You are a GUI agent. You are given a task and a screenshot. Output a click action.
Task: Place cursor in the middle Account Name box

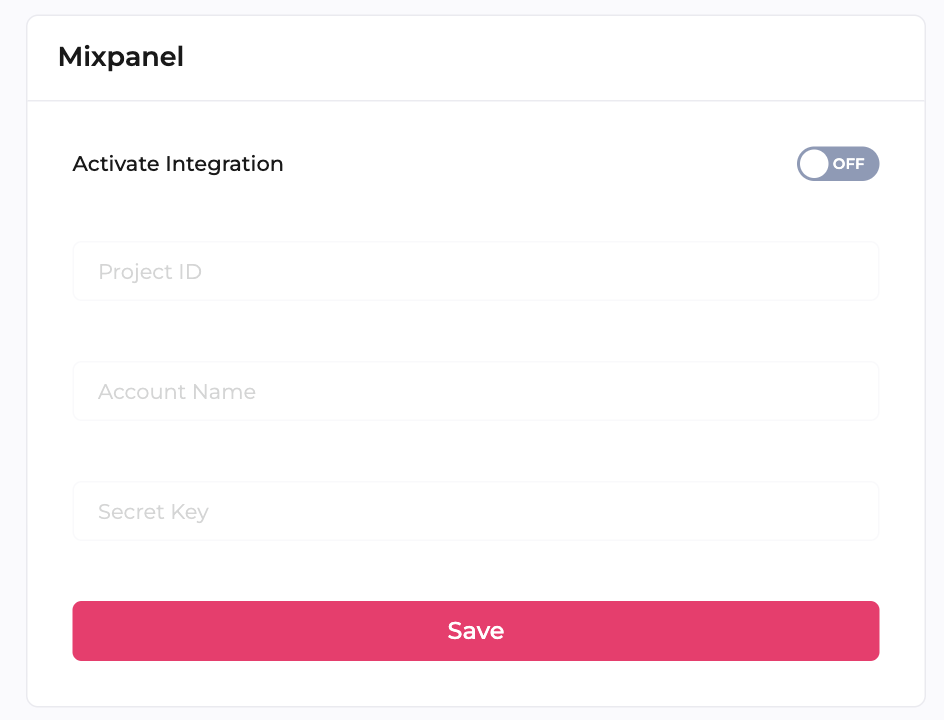point(475,391)
